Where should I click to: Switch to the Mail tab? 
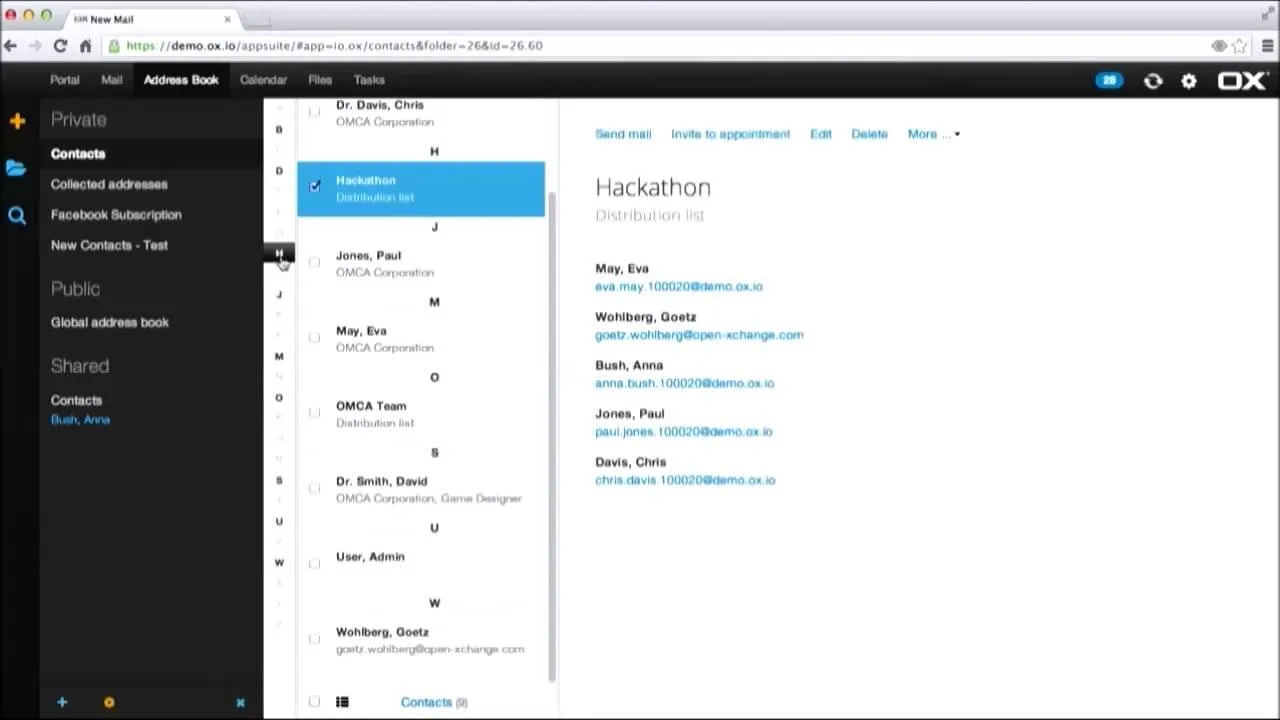(x=112, y=80)
